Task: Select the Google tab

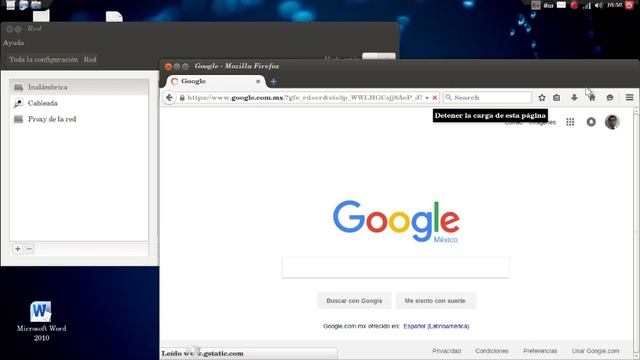Action: (x=216, y=82)
